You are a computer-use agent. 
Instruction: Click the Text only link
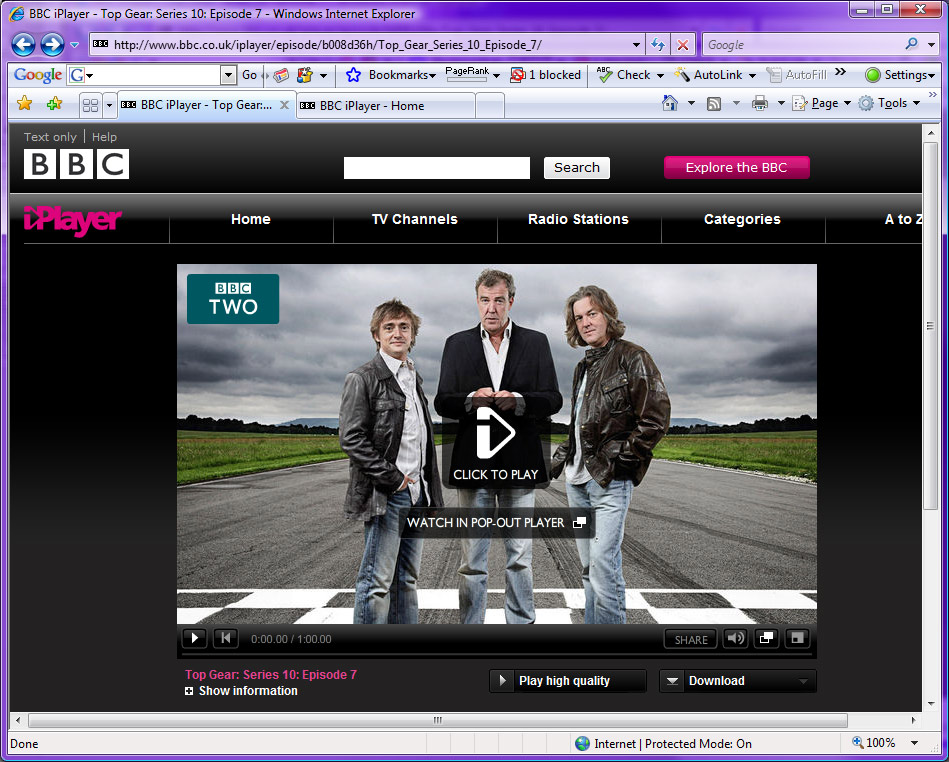[x=50, y=137]
